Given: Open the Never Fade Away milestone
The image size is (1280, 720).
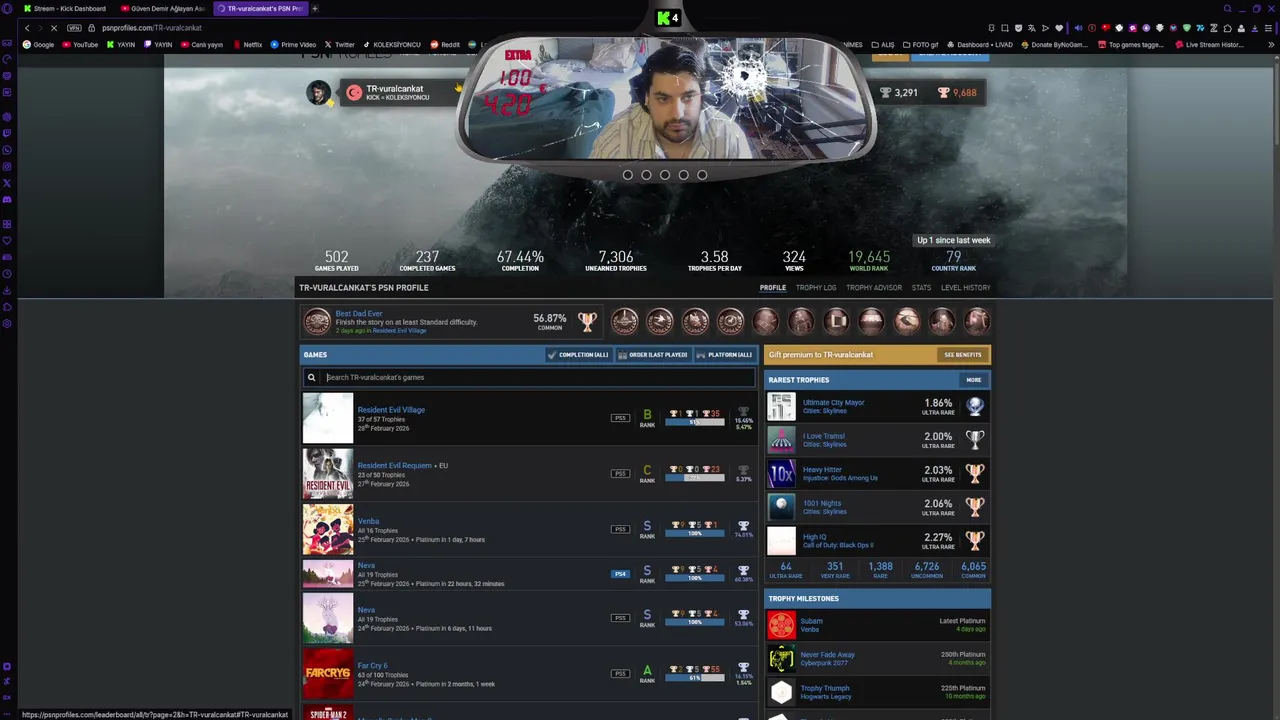Looking at the screenshot, I should pyautogui.click(x=827, y=655).
